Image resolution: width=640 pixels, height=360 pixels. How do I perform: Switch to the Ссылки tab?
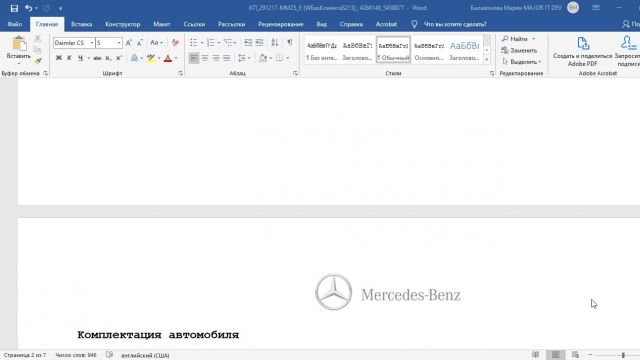[x=194, y=24]
